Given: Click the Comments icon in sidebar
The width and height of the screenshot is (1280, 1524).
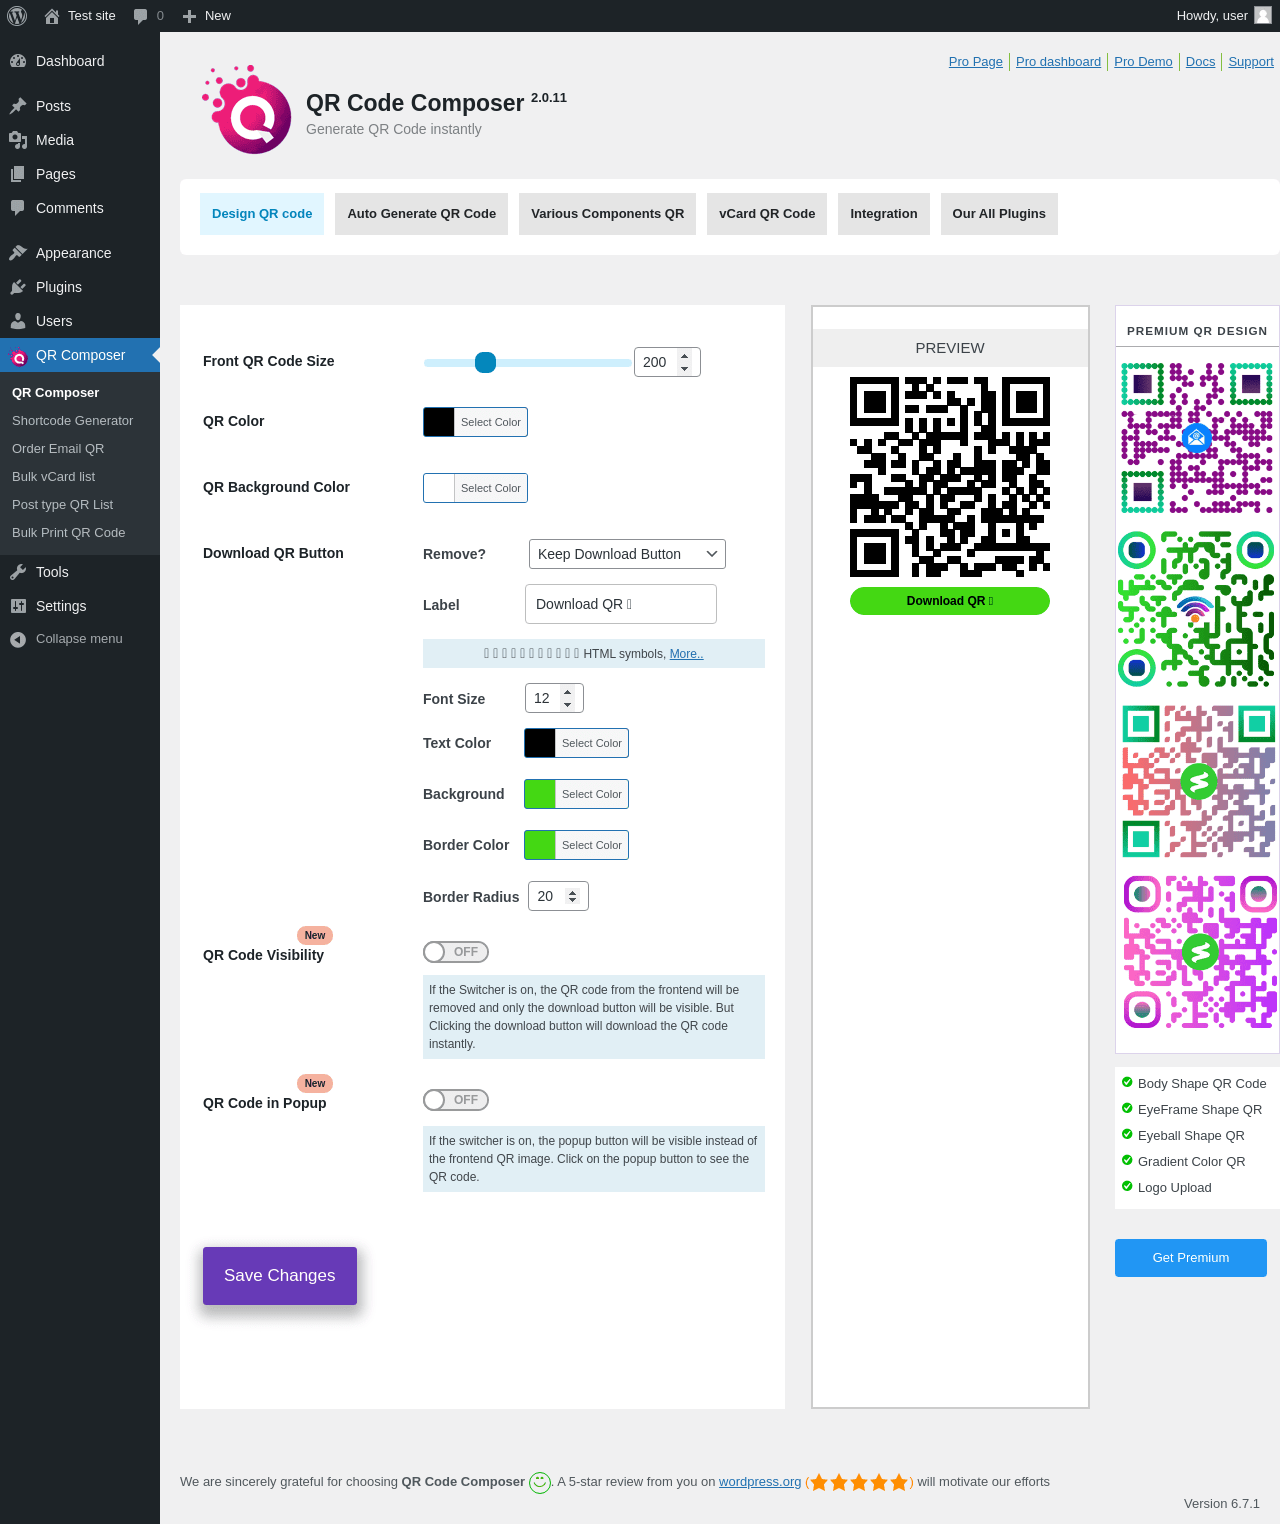Looking at the screenshot, I should [x=18, y=208].
